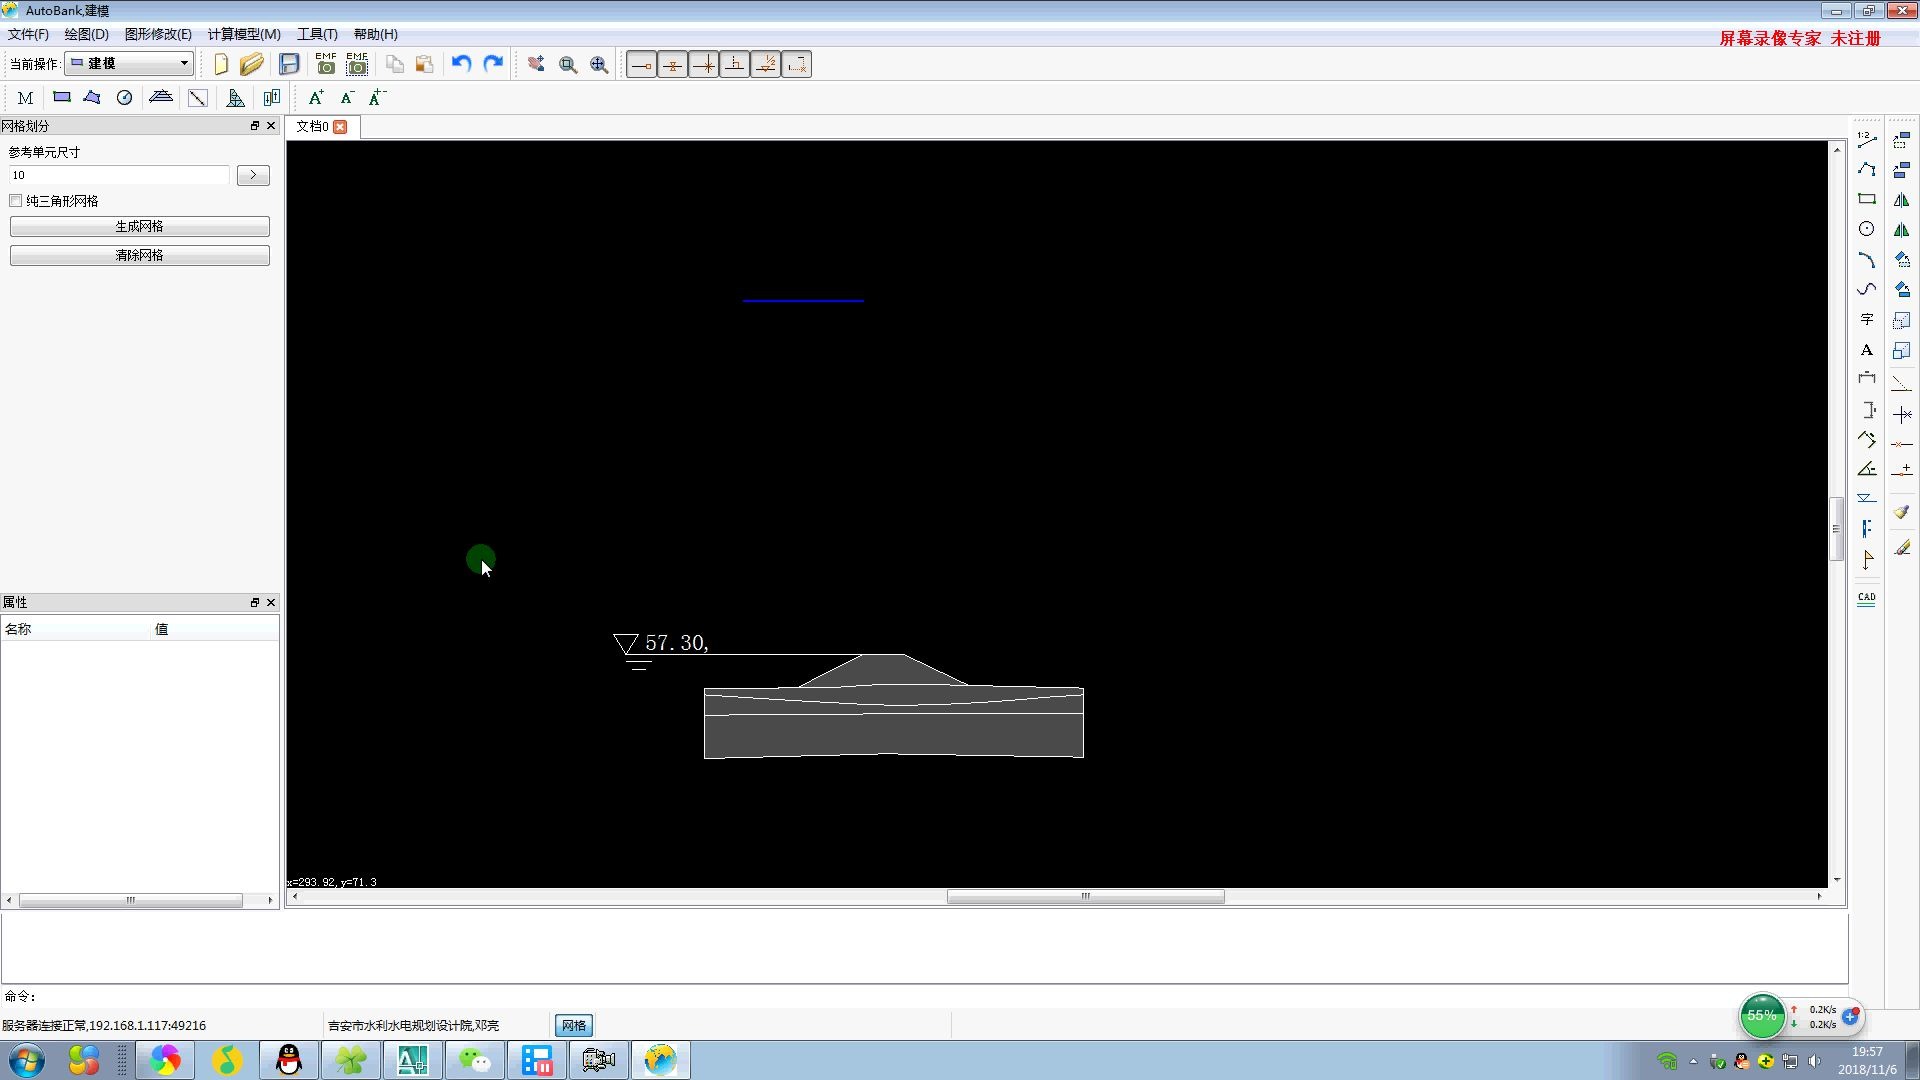Click the 网格划分 panel close button
The width and height of the screenshot is (1920, 1080).
point(270,125)
